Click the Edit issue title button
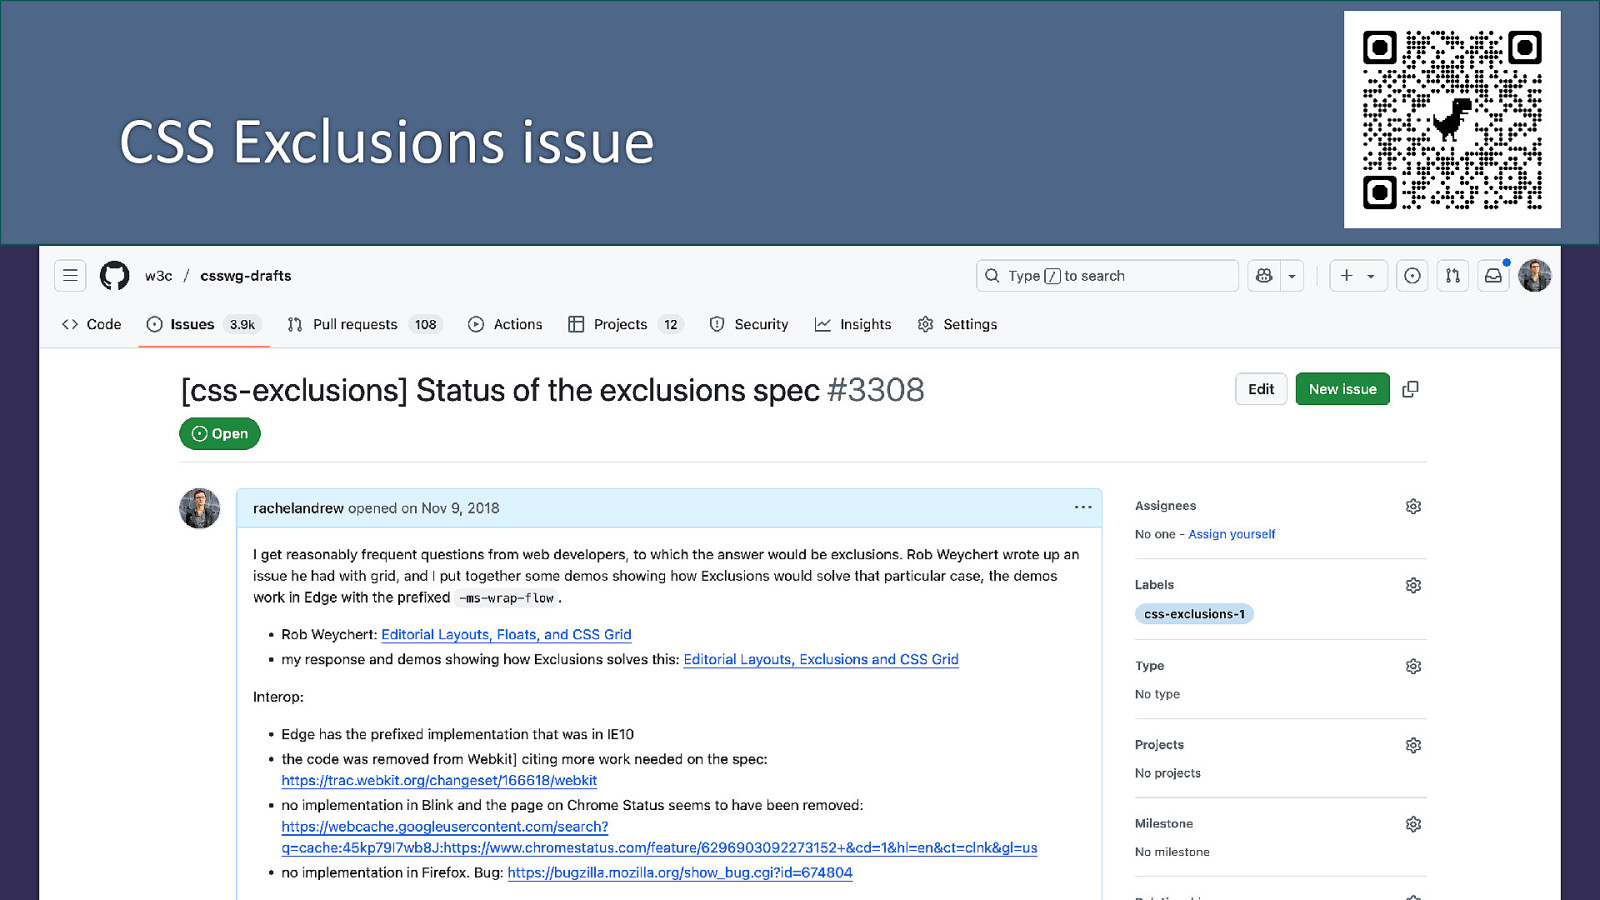The width and height of the screenshot is (1600, 900). [1261, 389]
